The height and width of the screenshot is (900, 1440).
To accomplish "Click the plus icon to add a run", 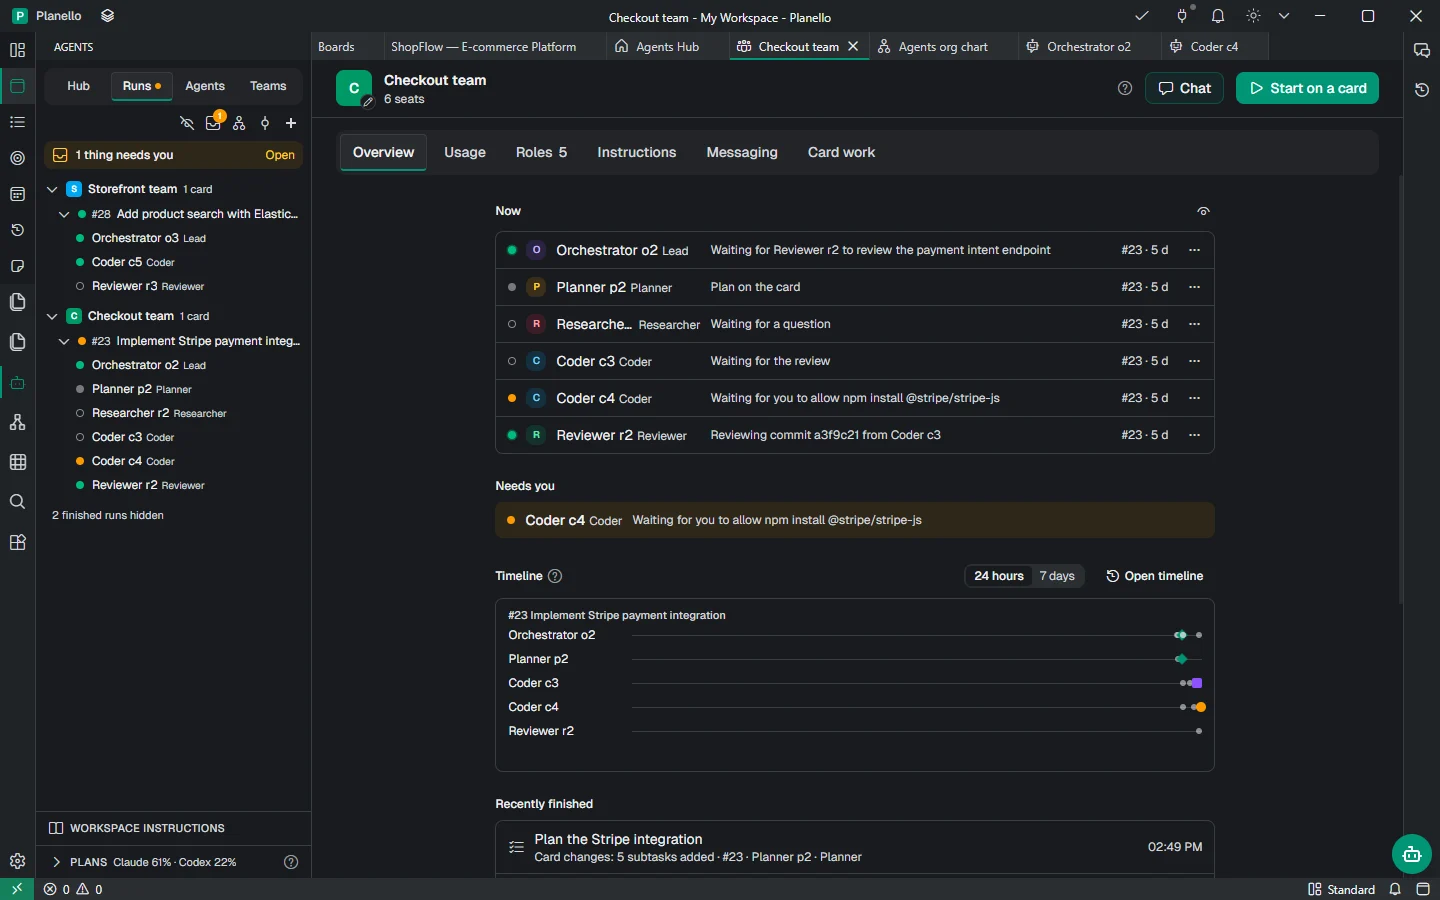I will 291,123.
